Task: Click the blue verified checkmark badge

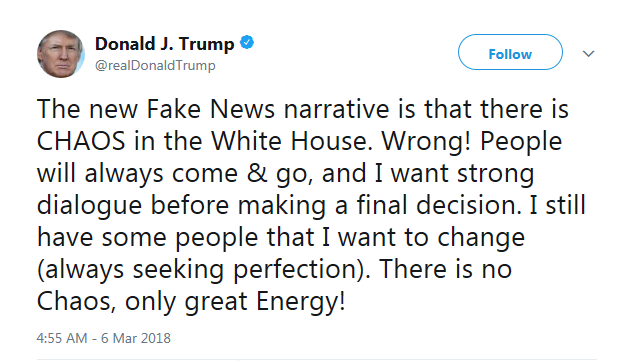Action: click(x=247, y=42)
